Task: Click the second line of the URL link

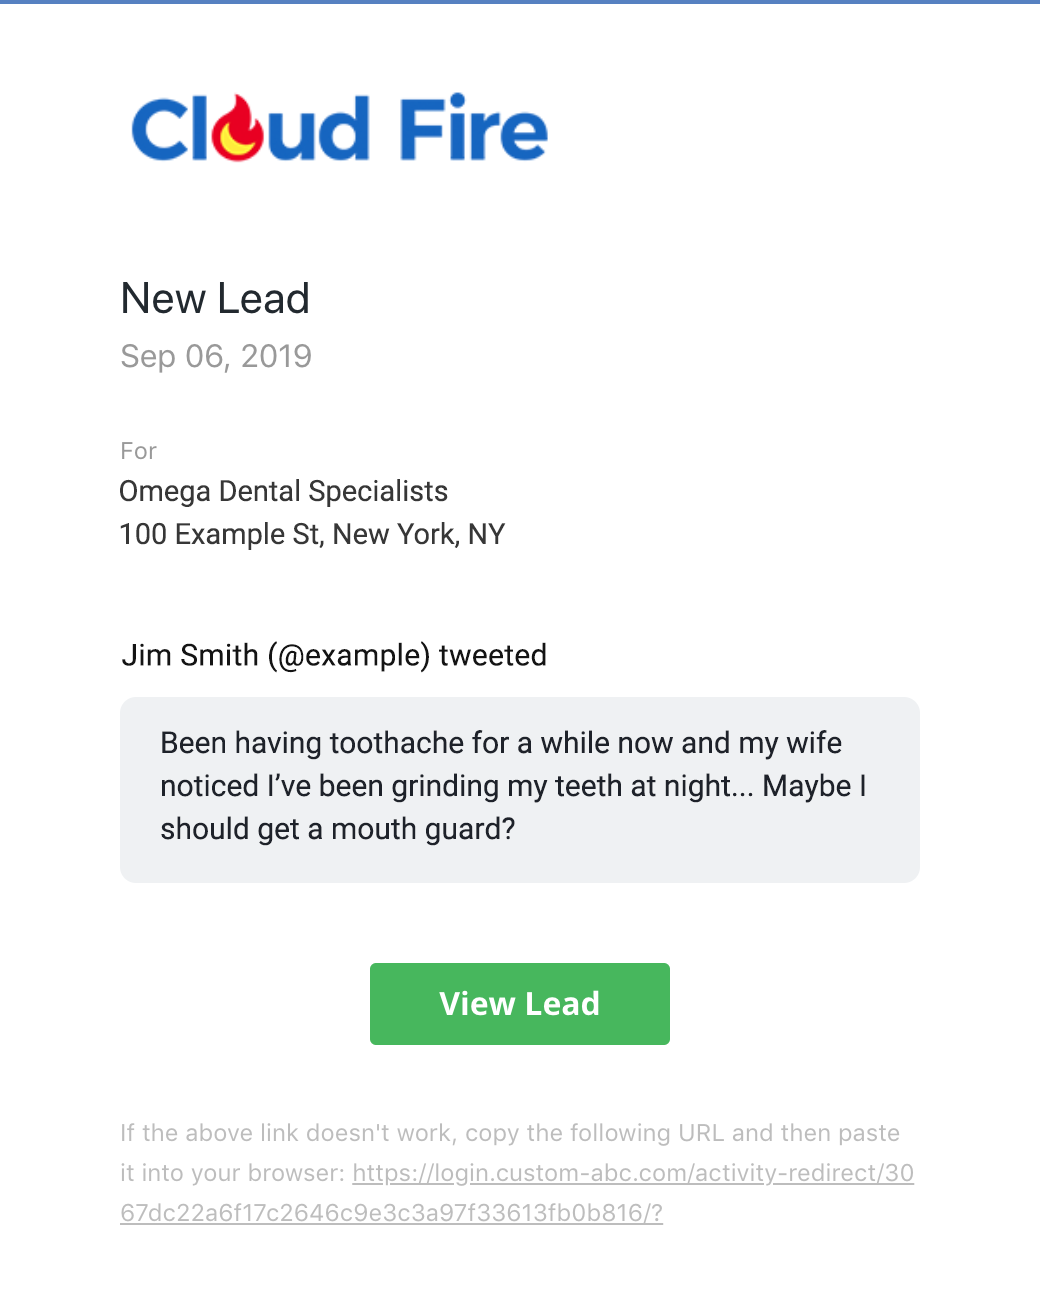Action: pos(391,1213)
